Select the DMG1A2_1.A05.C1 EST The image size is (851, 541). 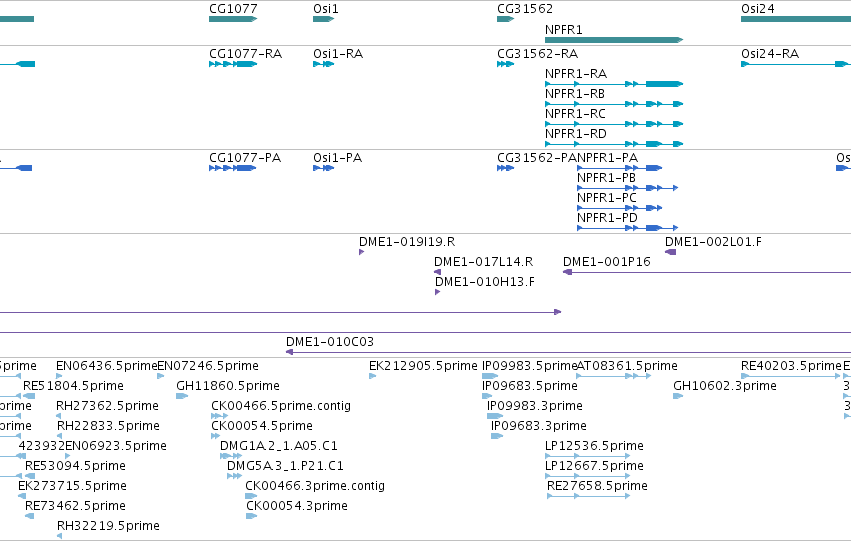(x=231, y=456)
